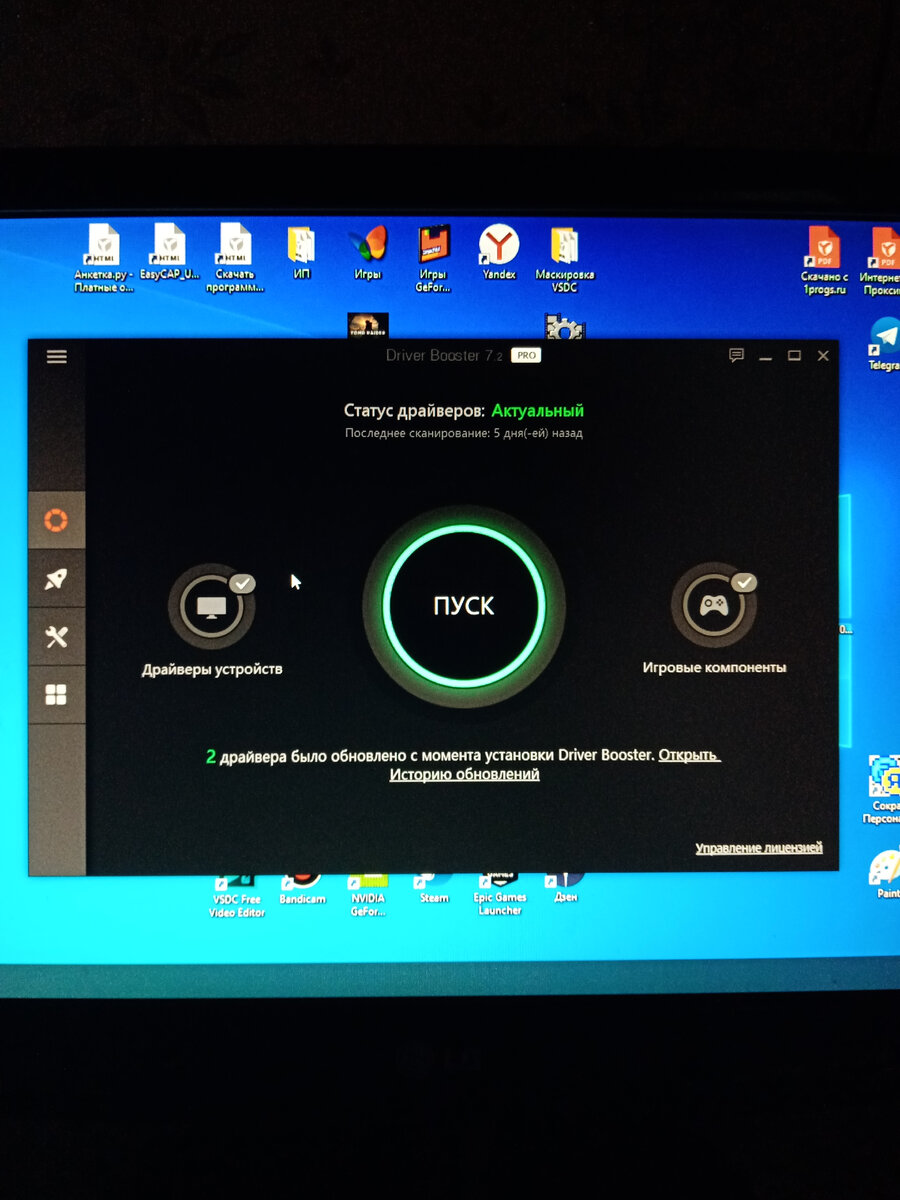Close the Driver Booster window

(823, 355)
